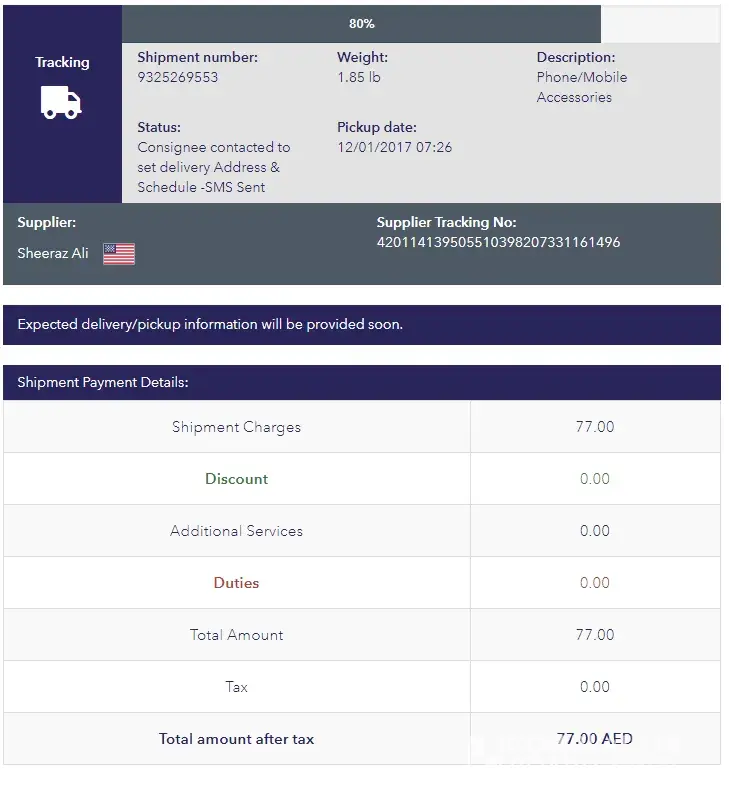Viewport: 729px width, 798px height.
Task: Click the Tax row label
Action: (236, 687)
